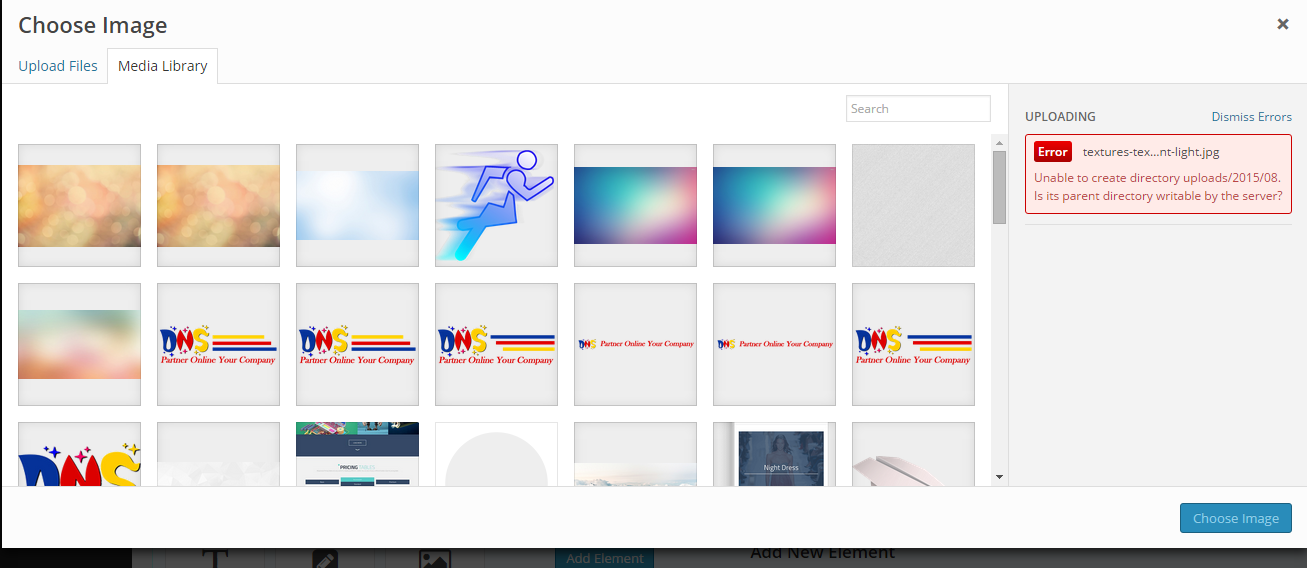Select the white polygon pattern image
1307x568 pixels.
coord(218,454)
